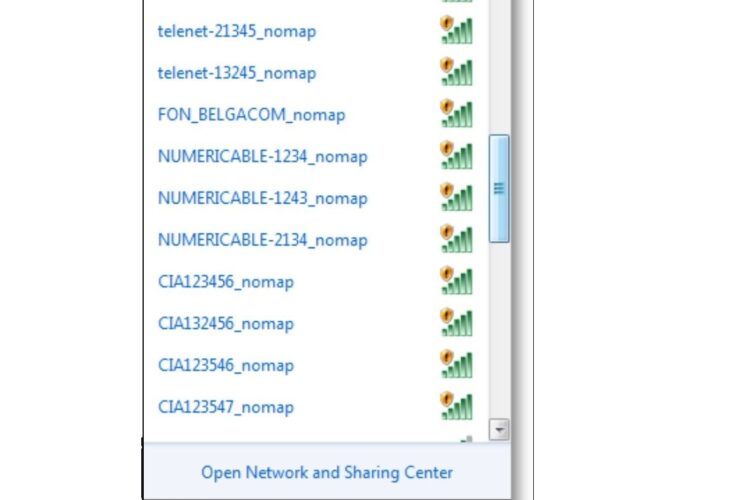740x500 pixels.
Task: Click signal icon for telenet-21345_nomap
Action: pos(456,30)
